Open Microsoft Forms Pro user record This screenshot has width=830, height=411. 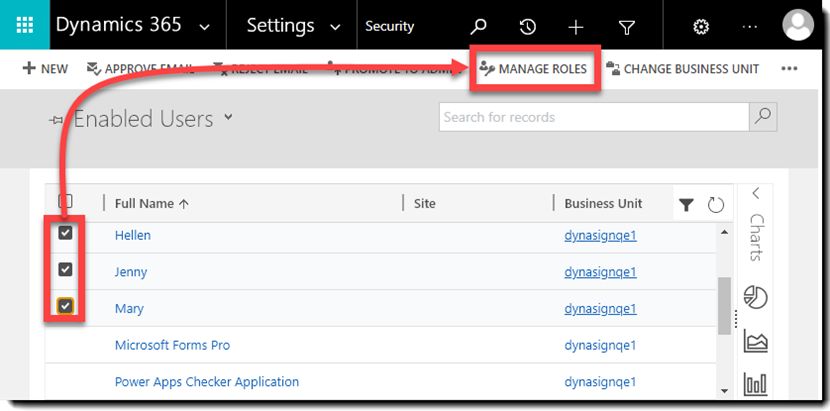[173, 345]
